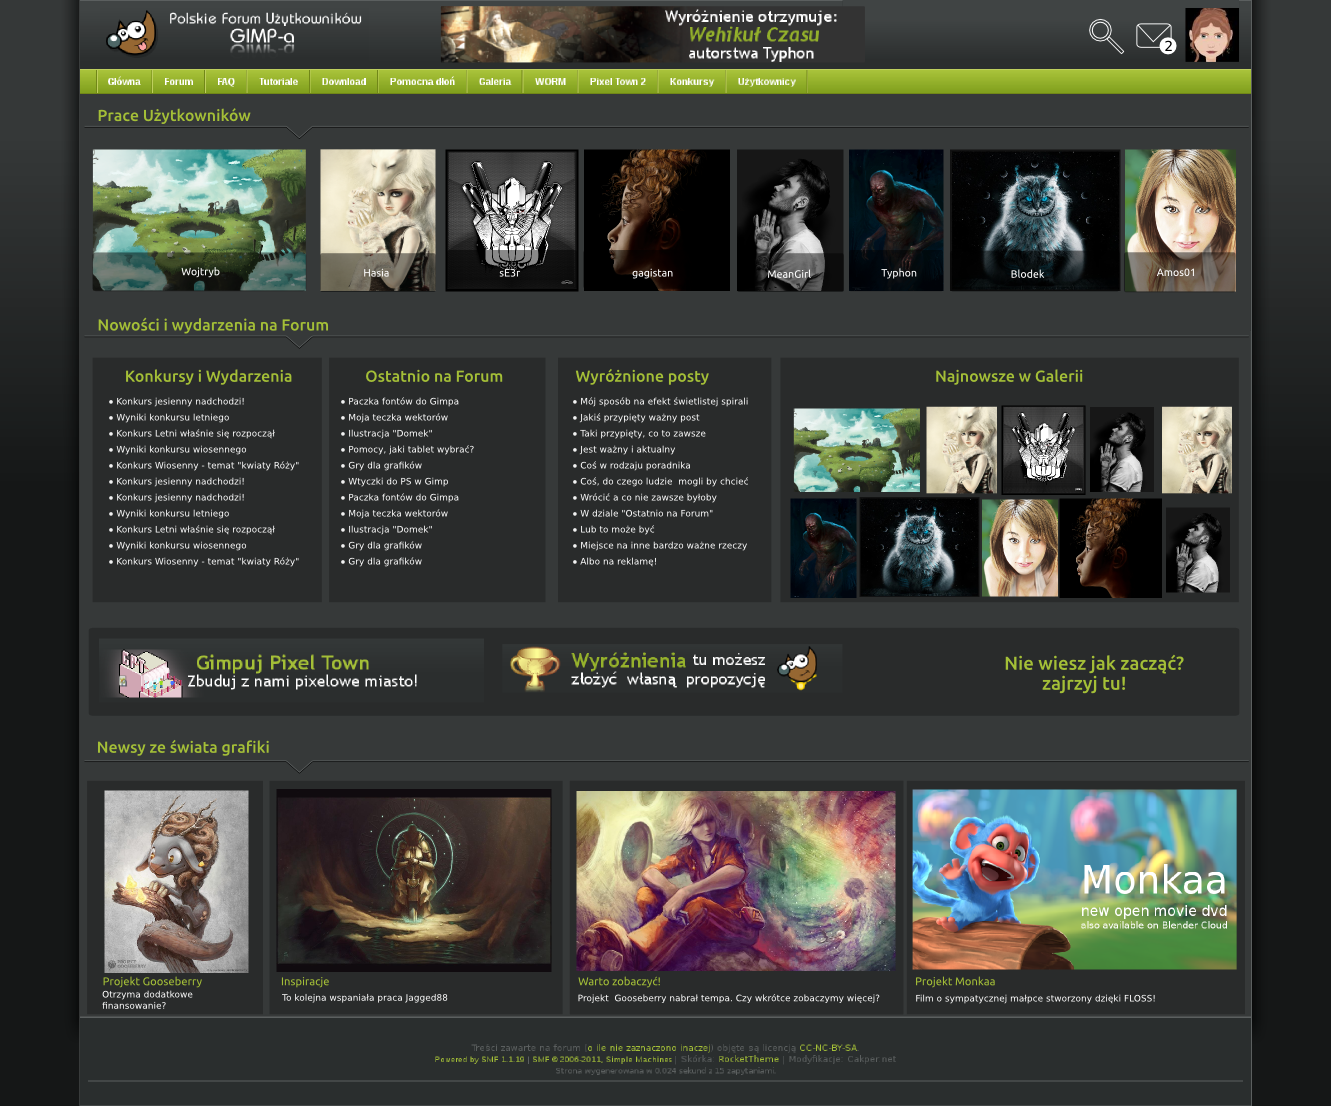Open link "Ilustracja Domek" in Ostatnio na Forum

coord(390,434)
